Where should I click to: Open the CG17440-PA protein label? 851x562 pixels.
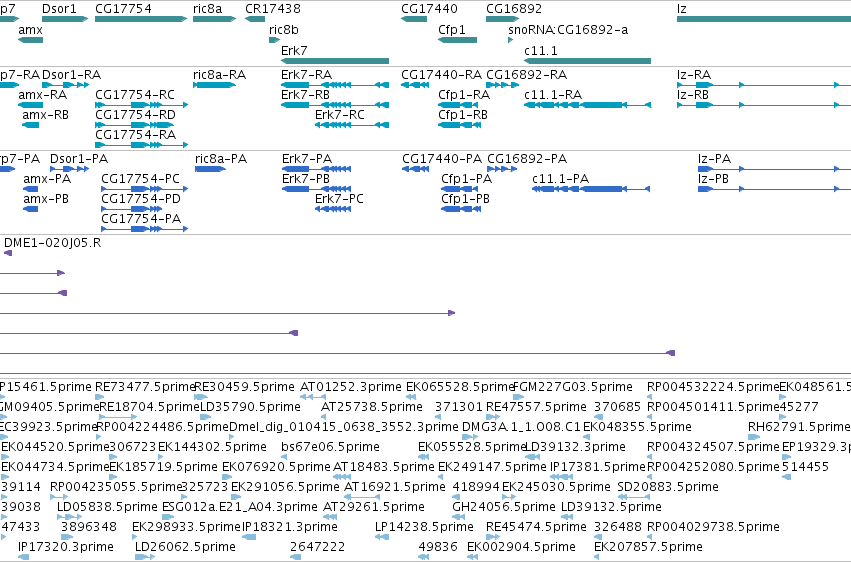[x=442, y=159]
